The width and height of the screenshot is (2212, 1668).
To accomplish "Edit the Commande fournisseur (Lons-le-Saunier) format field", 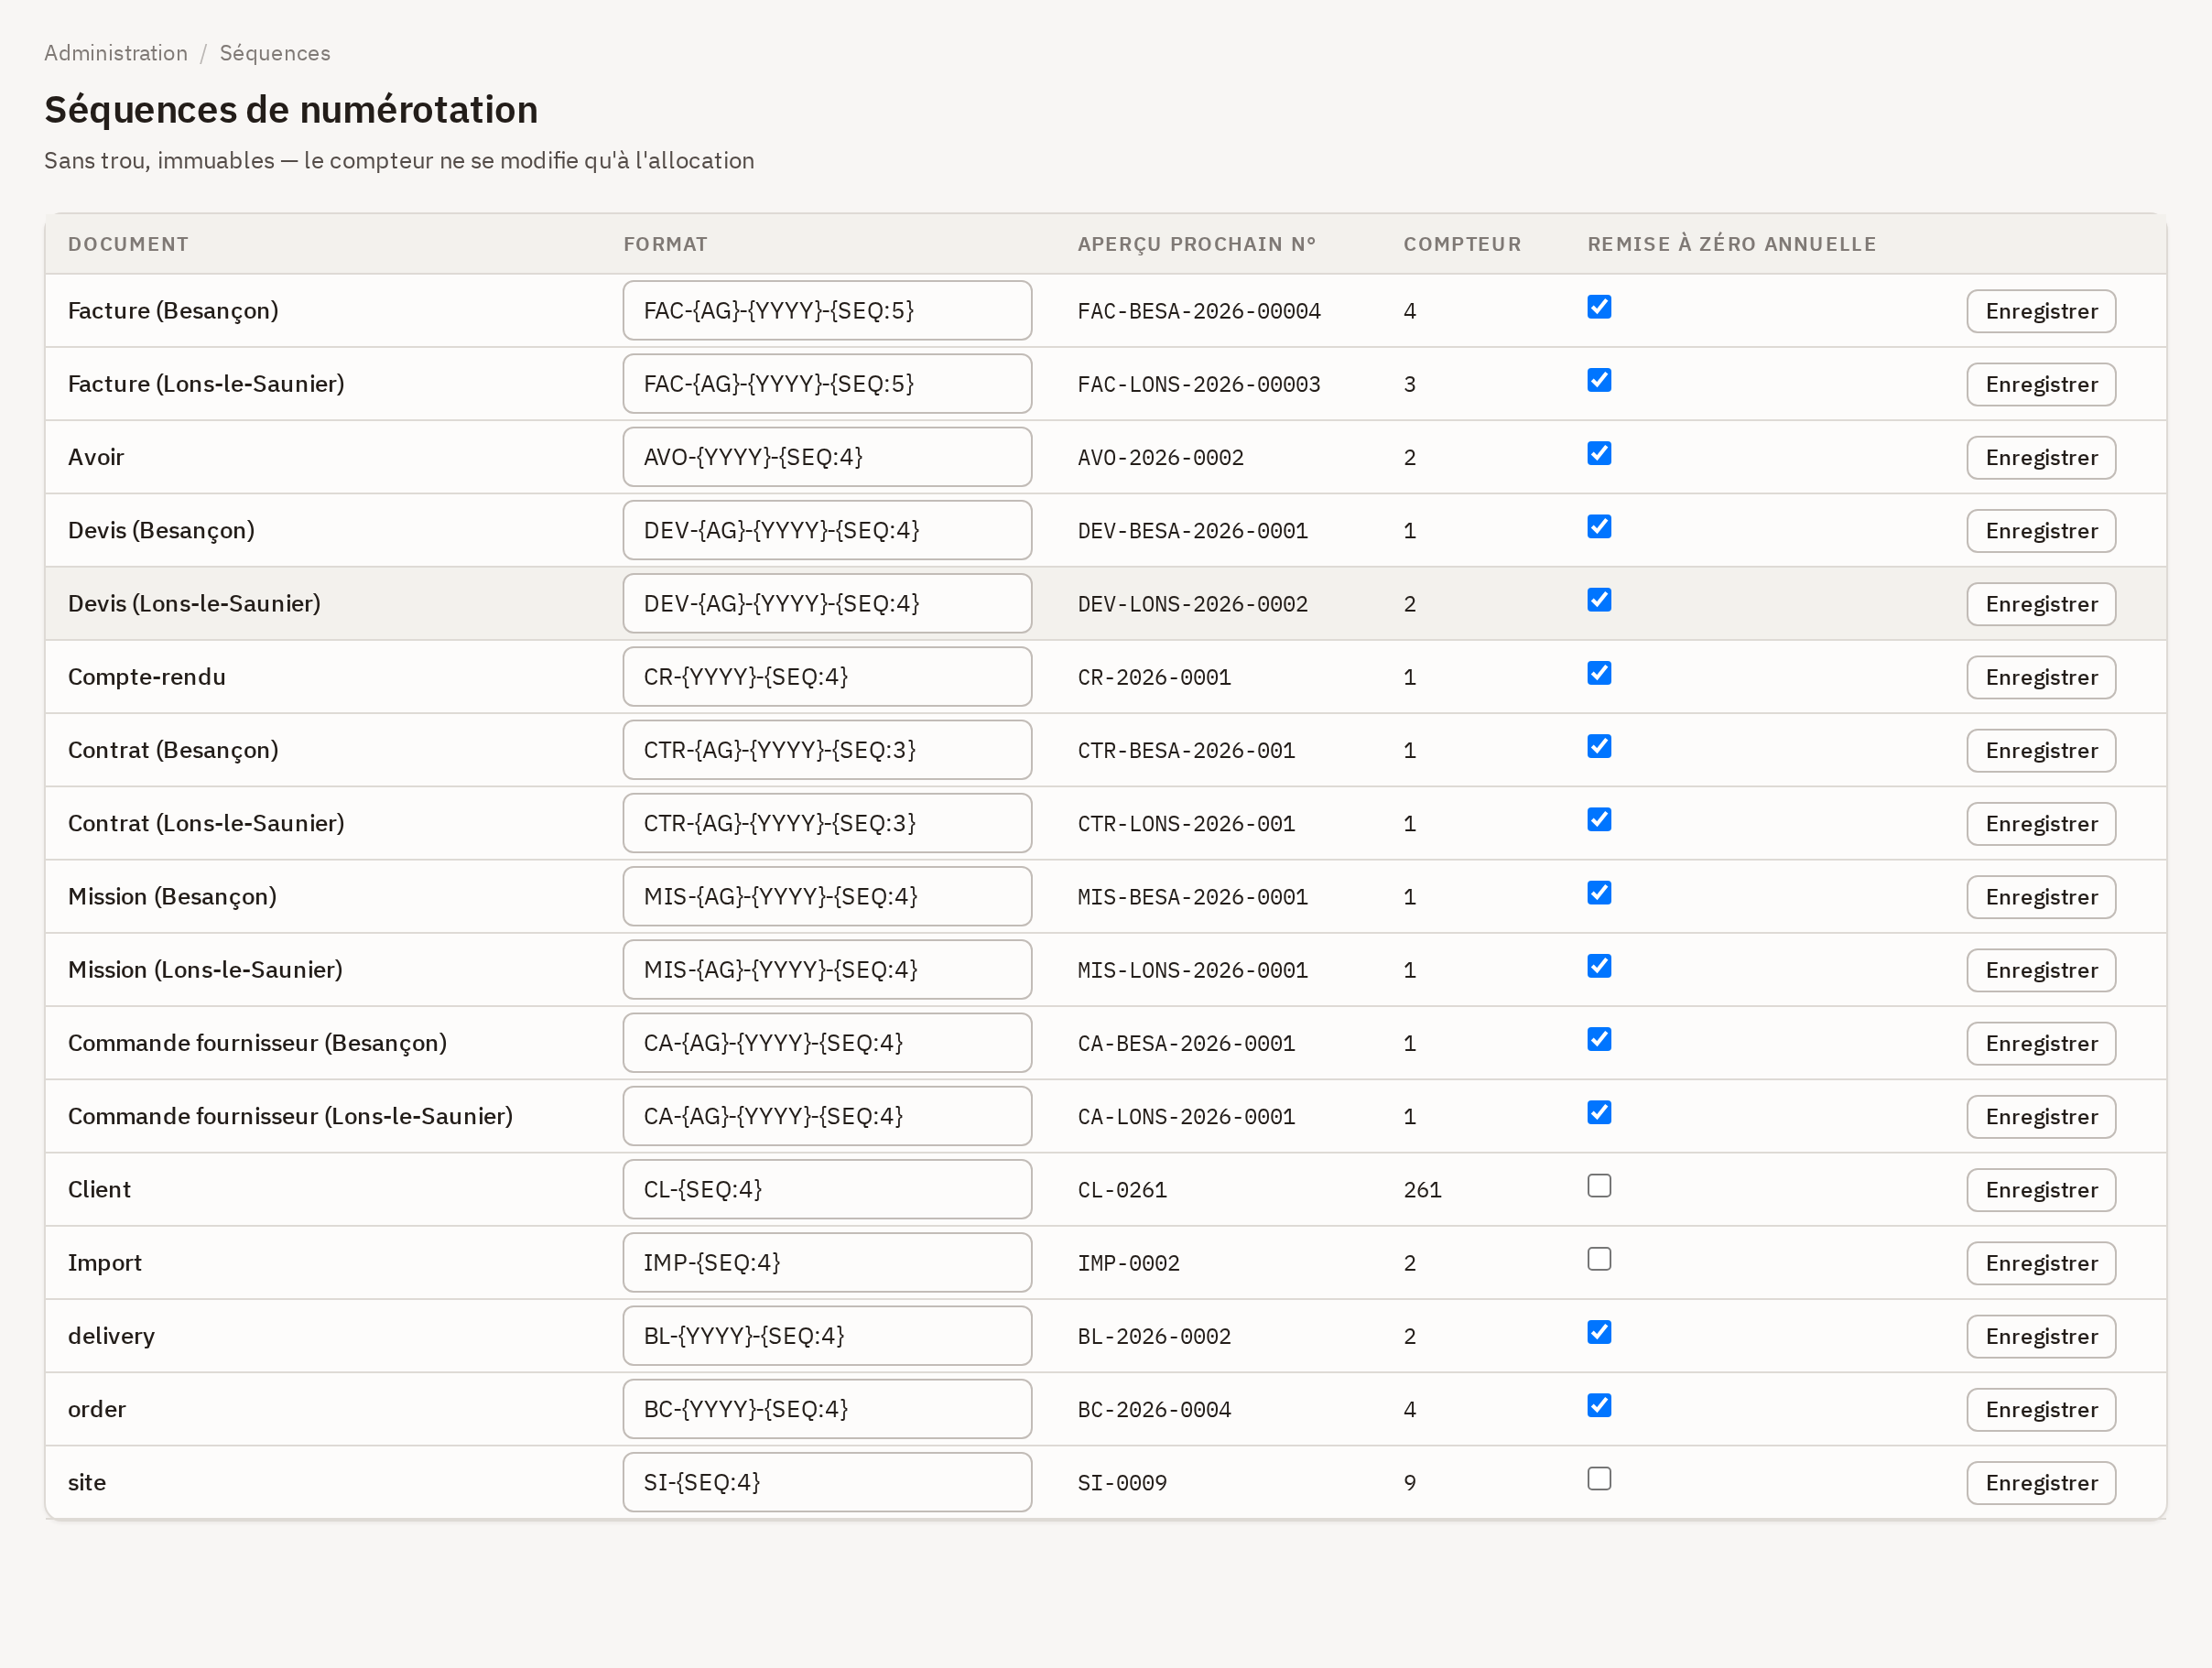I will coord(827,1117).
